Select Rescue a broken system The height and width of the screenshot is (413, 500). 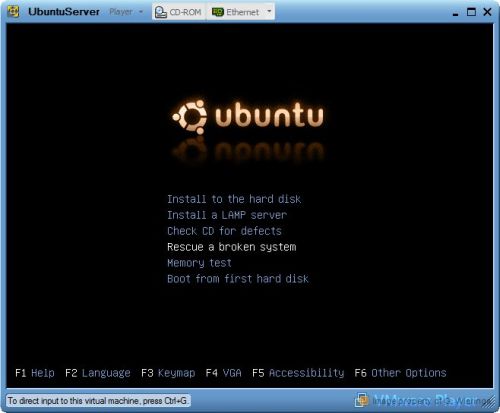pyautogui.click(x=232, y=247)
